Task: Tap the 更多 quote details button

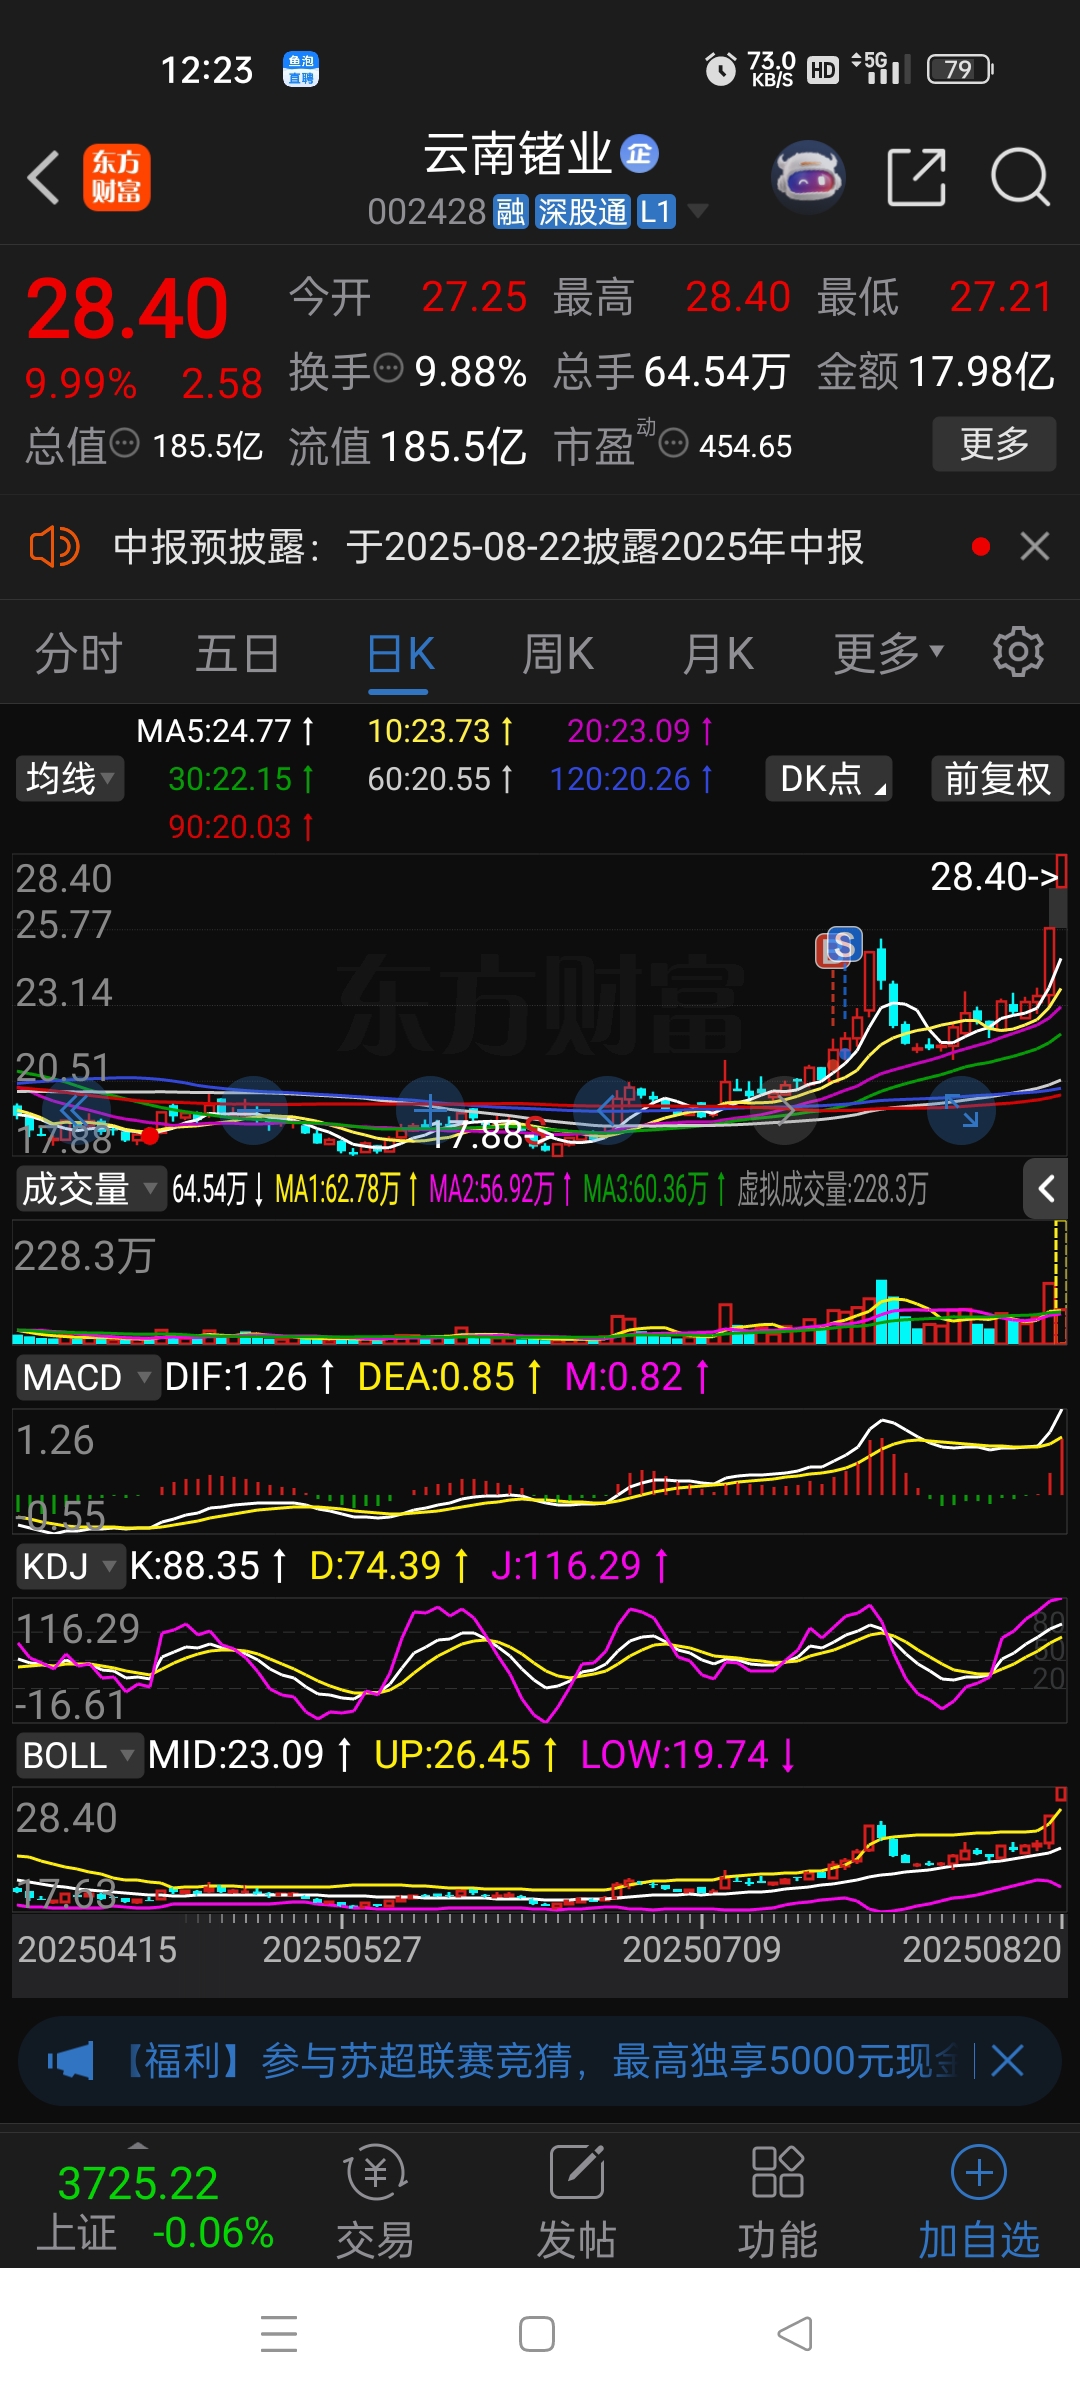Action: (994, 443)
